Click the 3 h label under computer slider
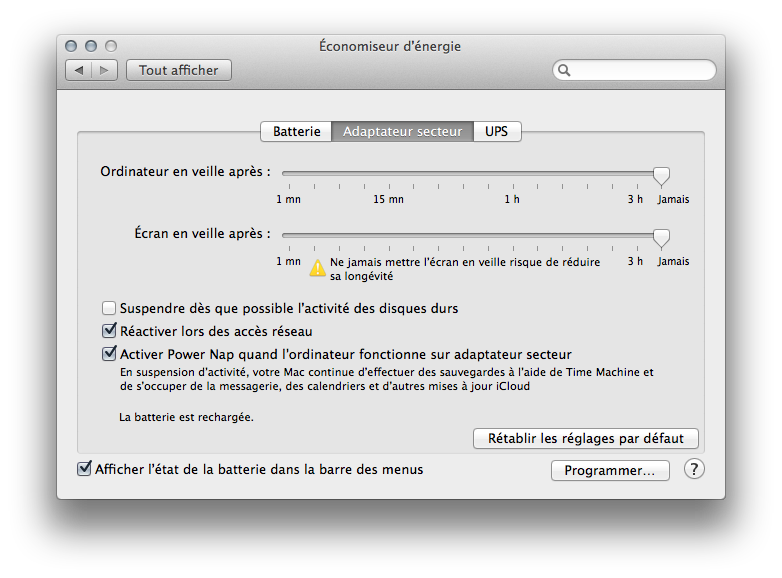This screenshot has height=578, width=782. point(635,199)
